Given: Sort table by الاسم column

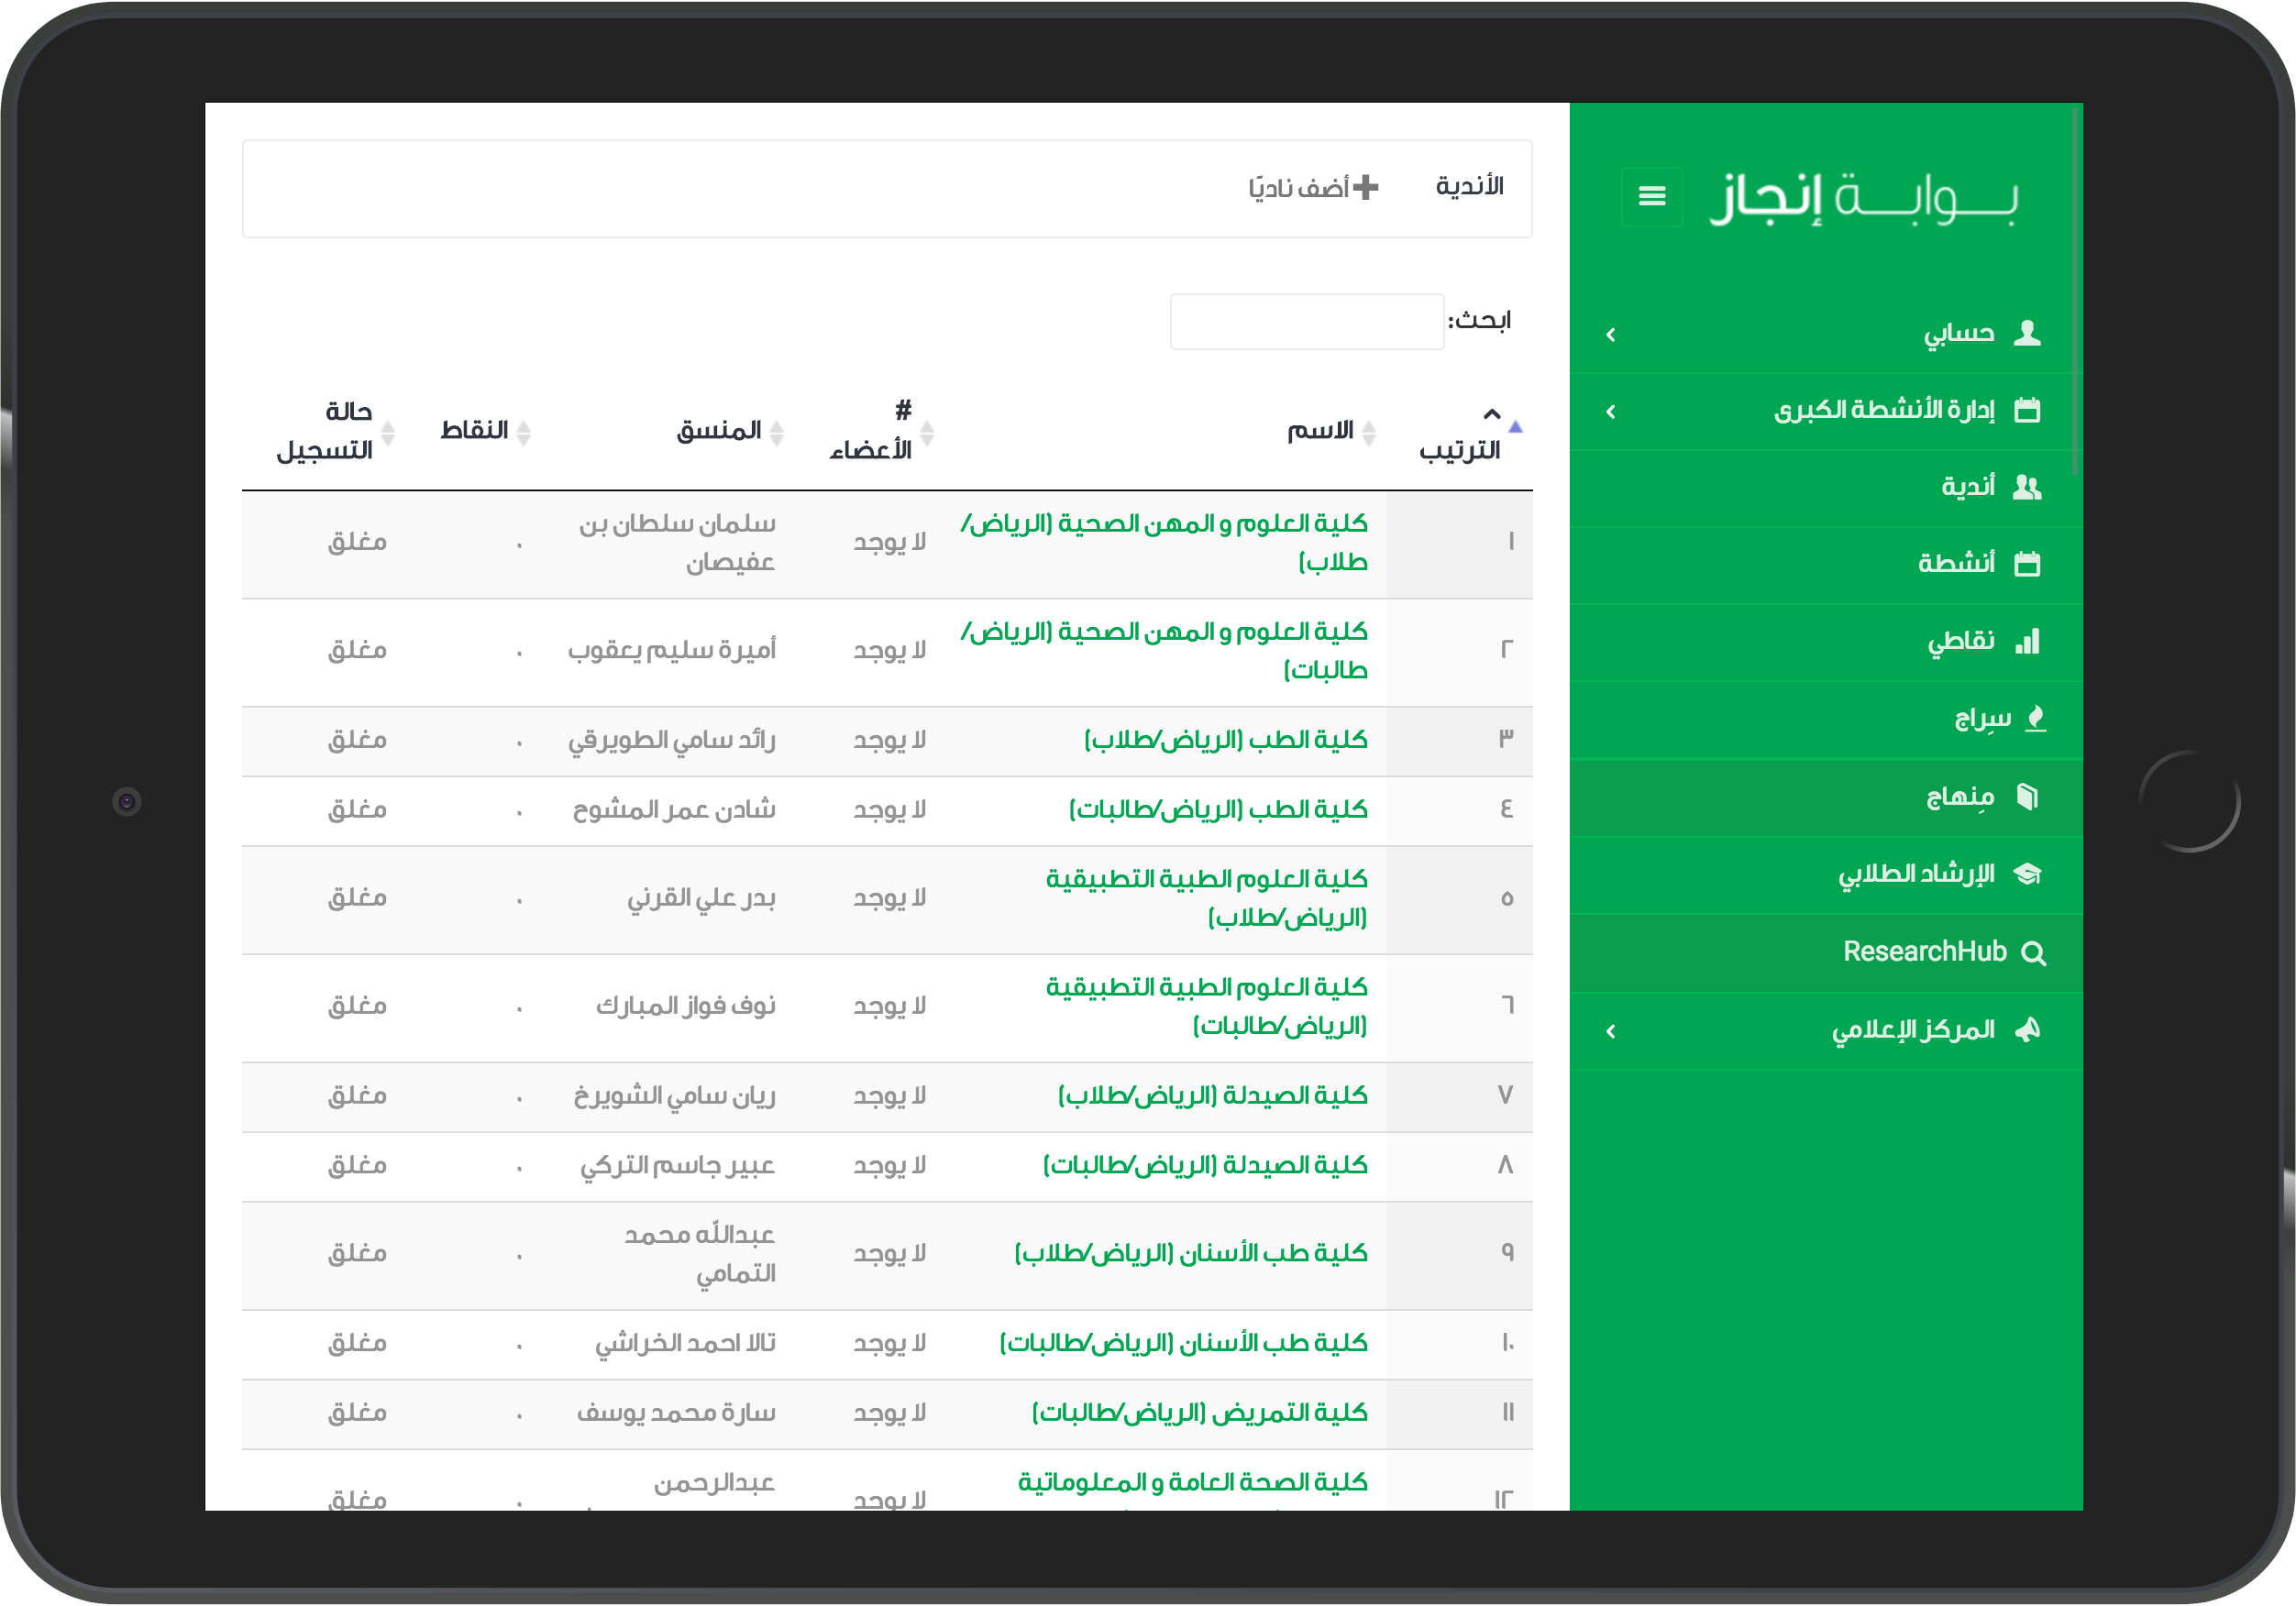Looking at the screenshot, I should 1320,431.
